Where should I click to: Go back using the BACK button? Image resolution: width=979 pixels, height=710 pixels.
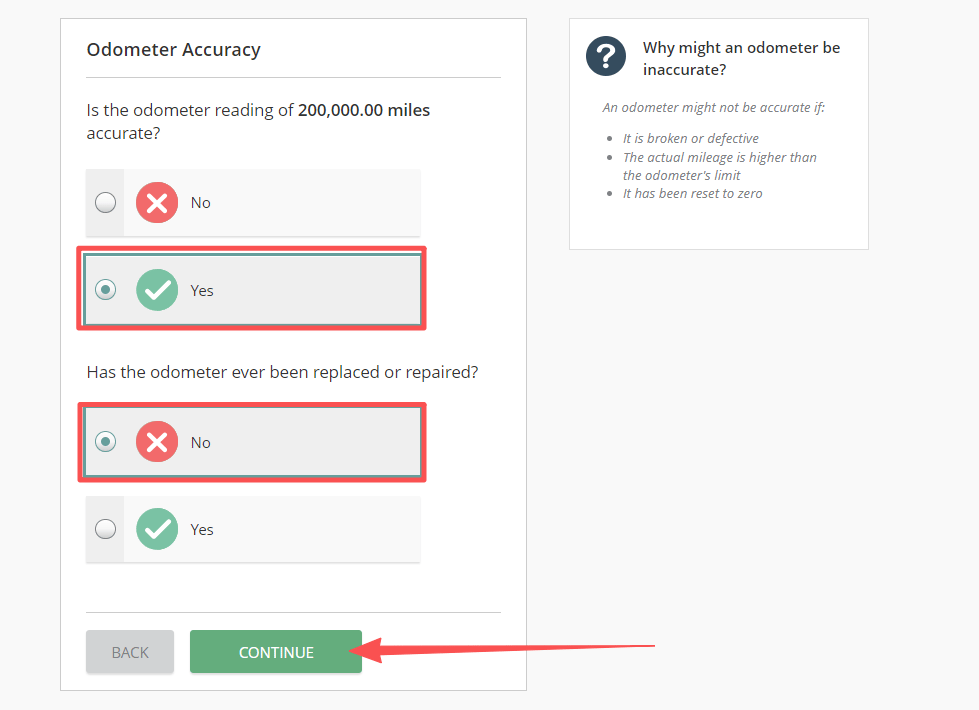130,652
